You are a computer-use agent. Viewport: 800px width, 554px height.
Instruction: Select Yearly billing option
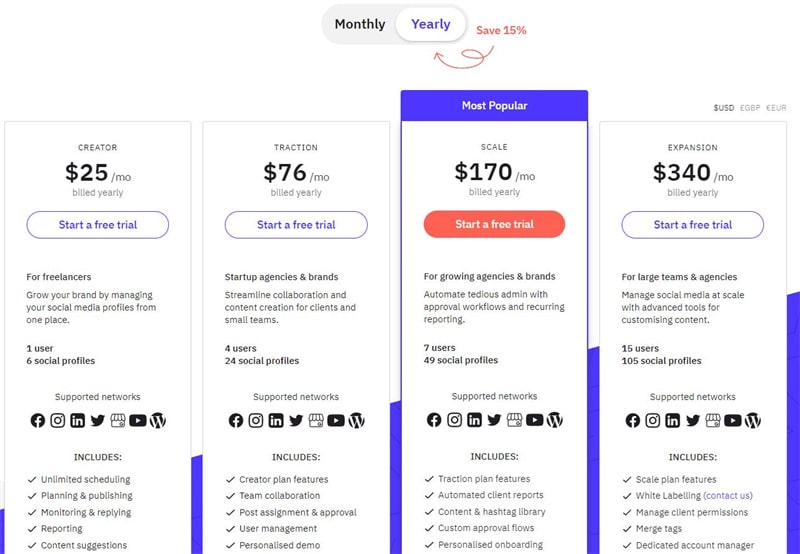click(x=431, y=24)
